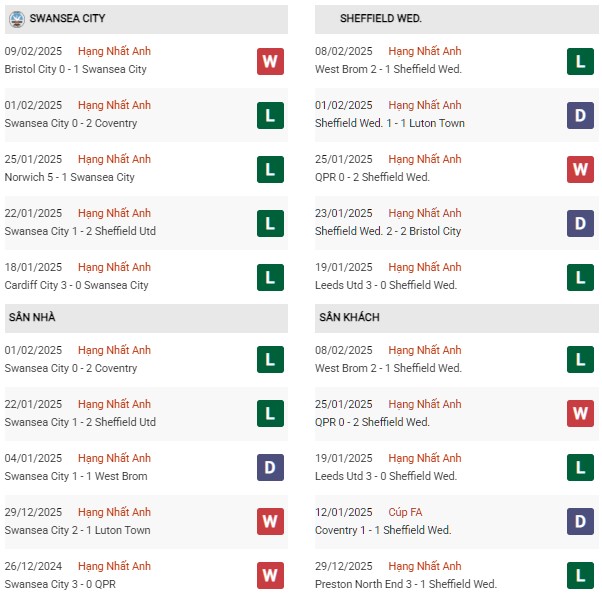Click D badge for Sheffield Wed. vs Luton Town

[580, 116]
